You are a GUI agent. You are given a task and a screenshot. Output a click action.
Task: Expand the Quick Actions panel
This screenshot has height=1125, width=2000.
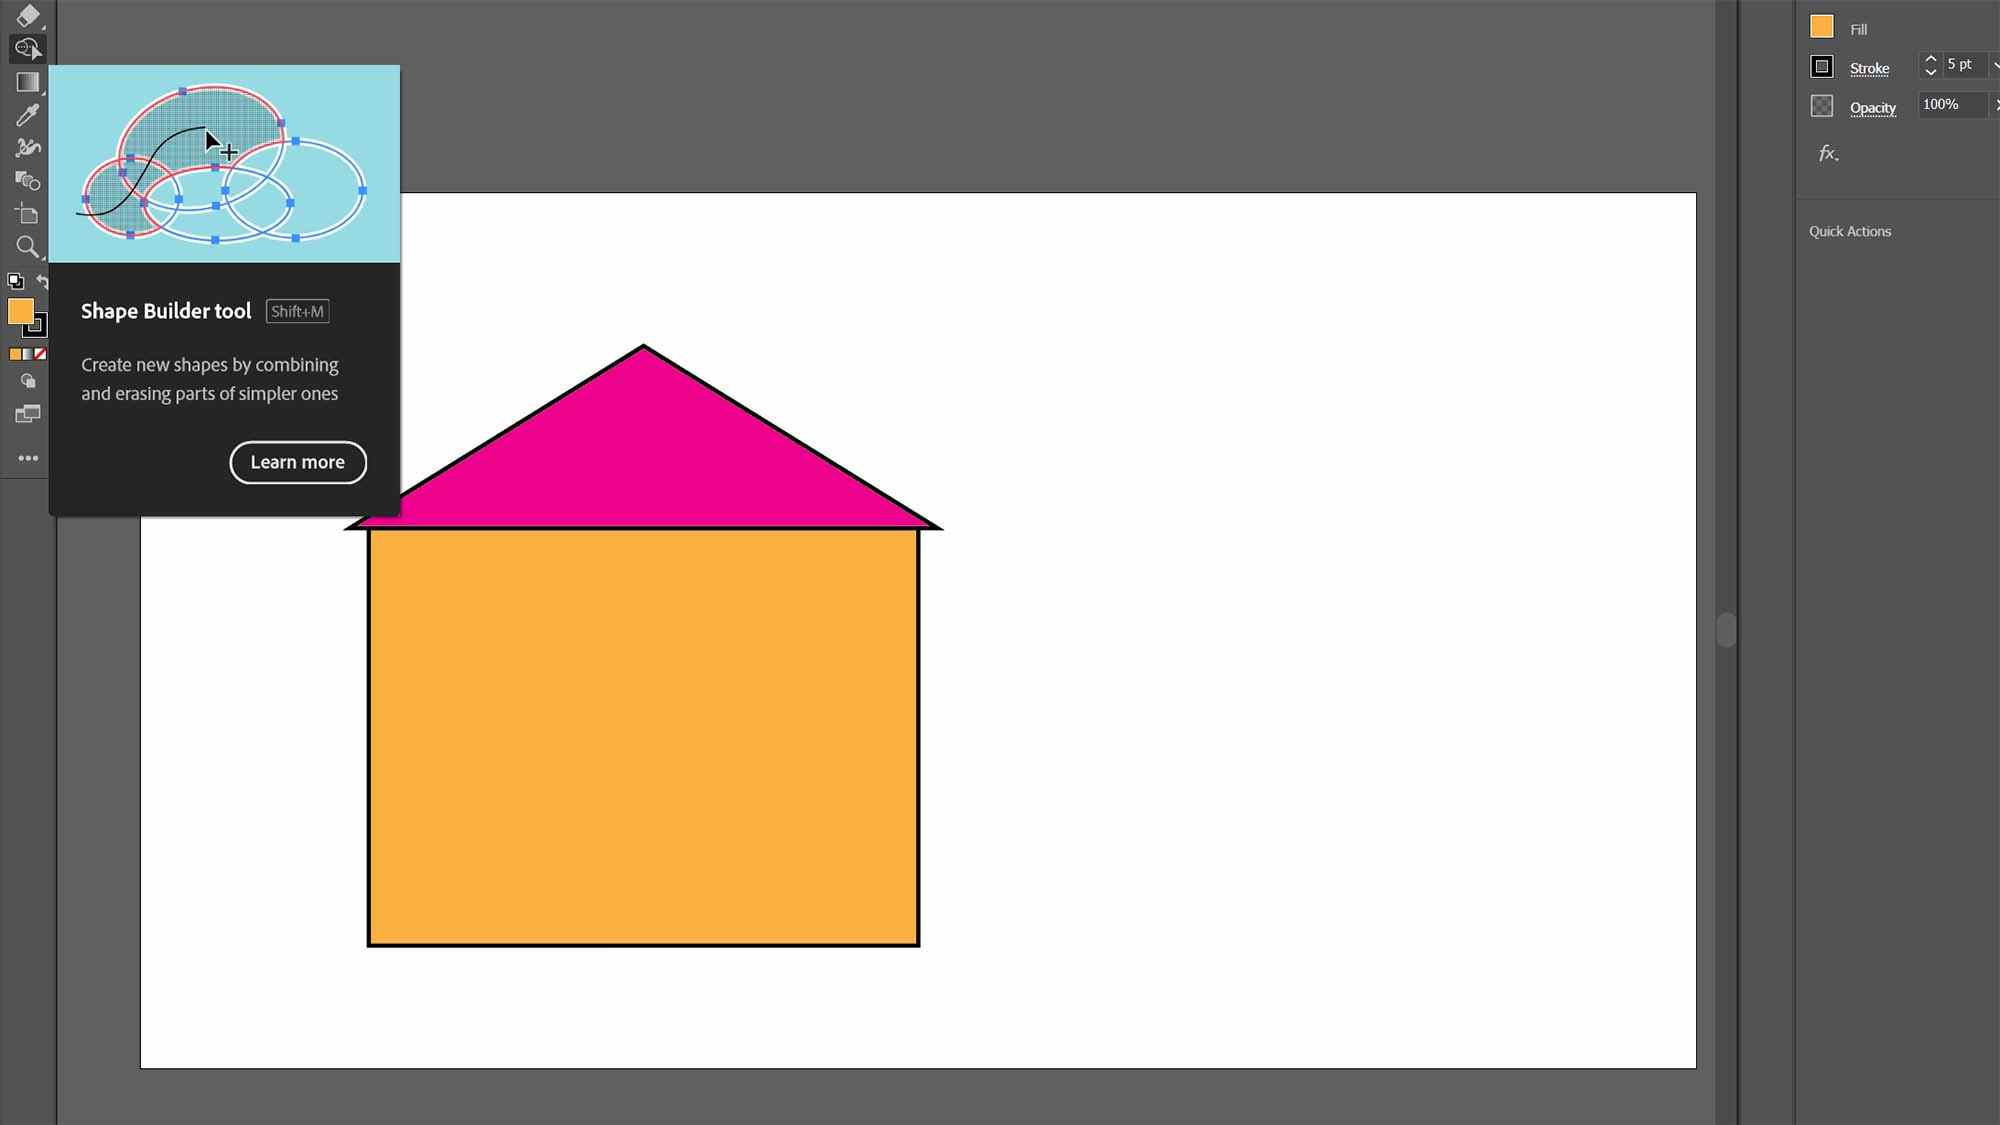click(x=1849, y=231)
